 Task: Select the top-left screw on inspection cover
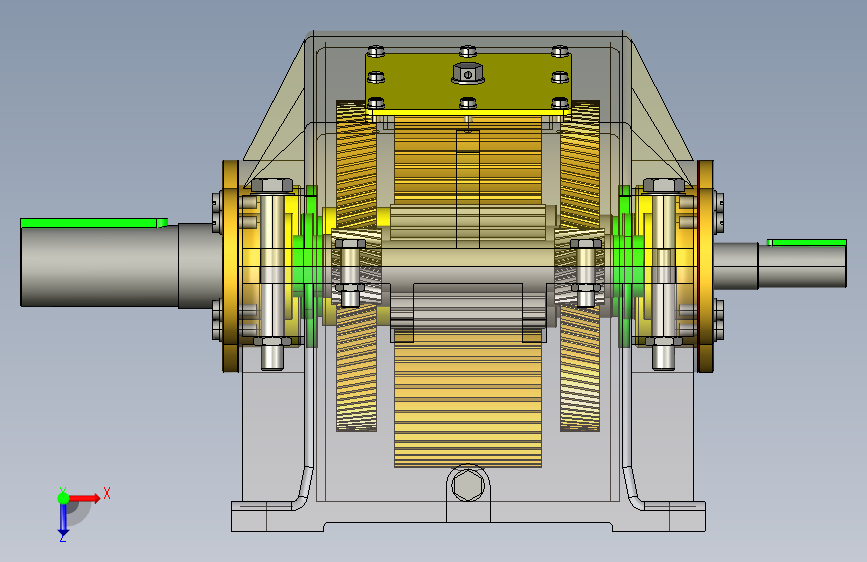[x=376, y=51]
